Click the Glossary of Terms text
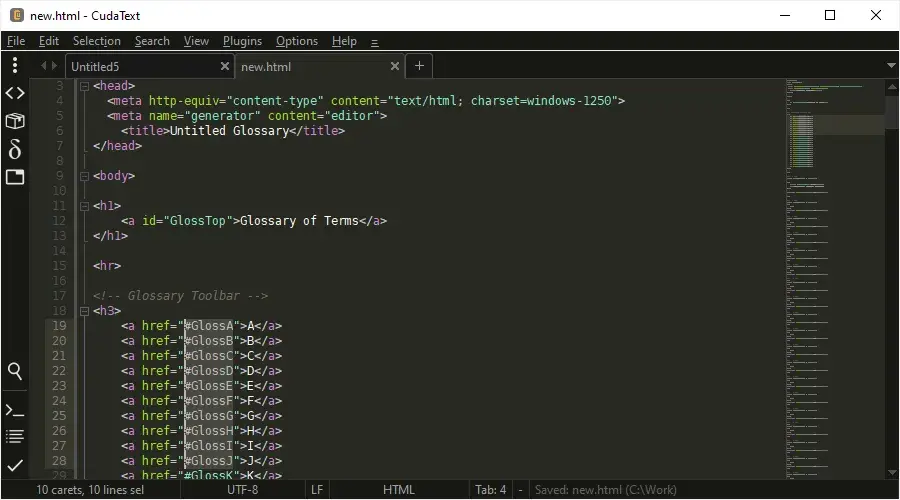 point(299,221)
